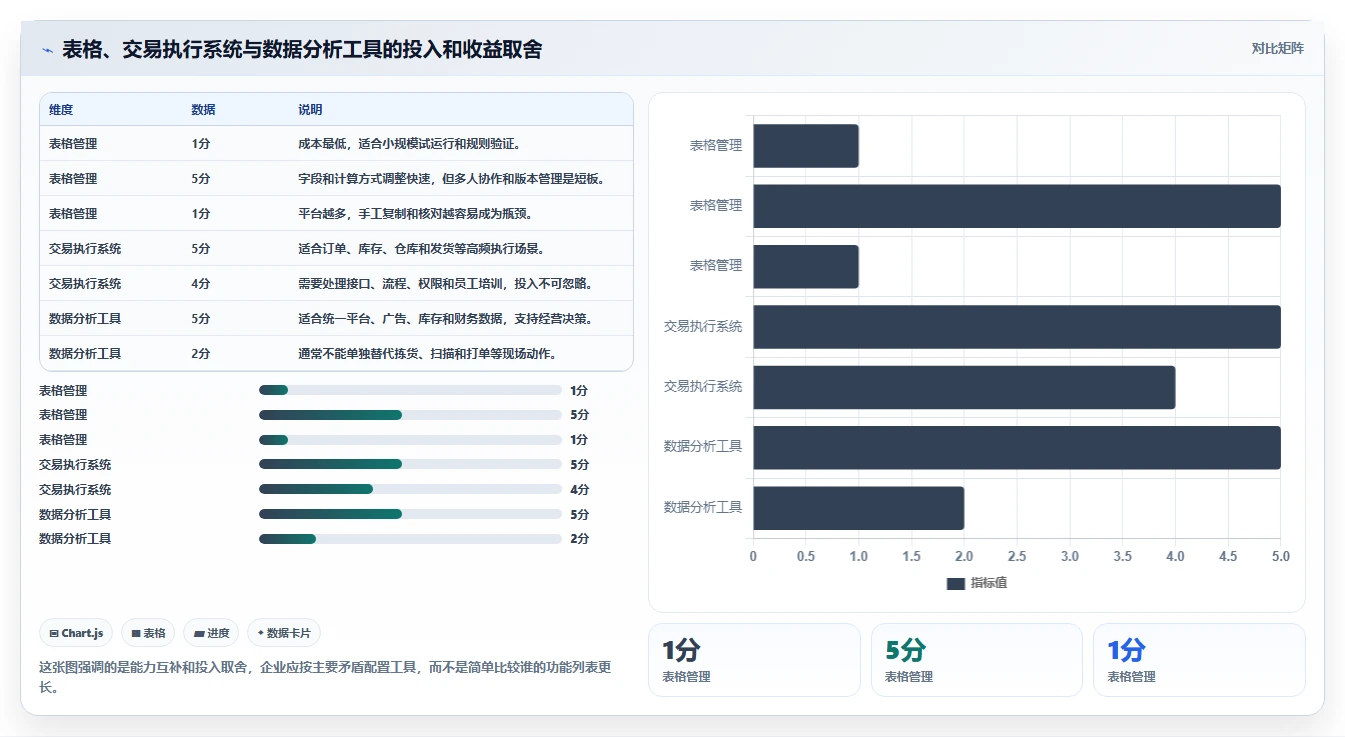Screen dimensions: 1345x737
Task: Click the 4.5 tick on chart x-axis
Action: pyautogui.click(x=1228, y=556)
